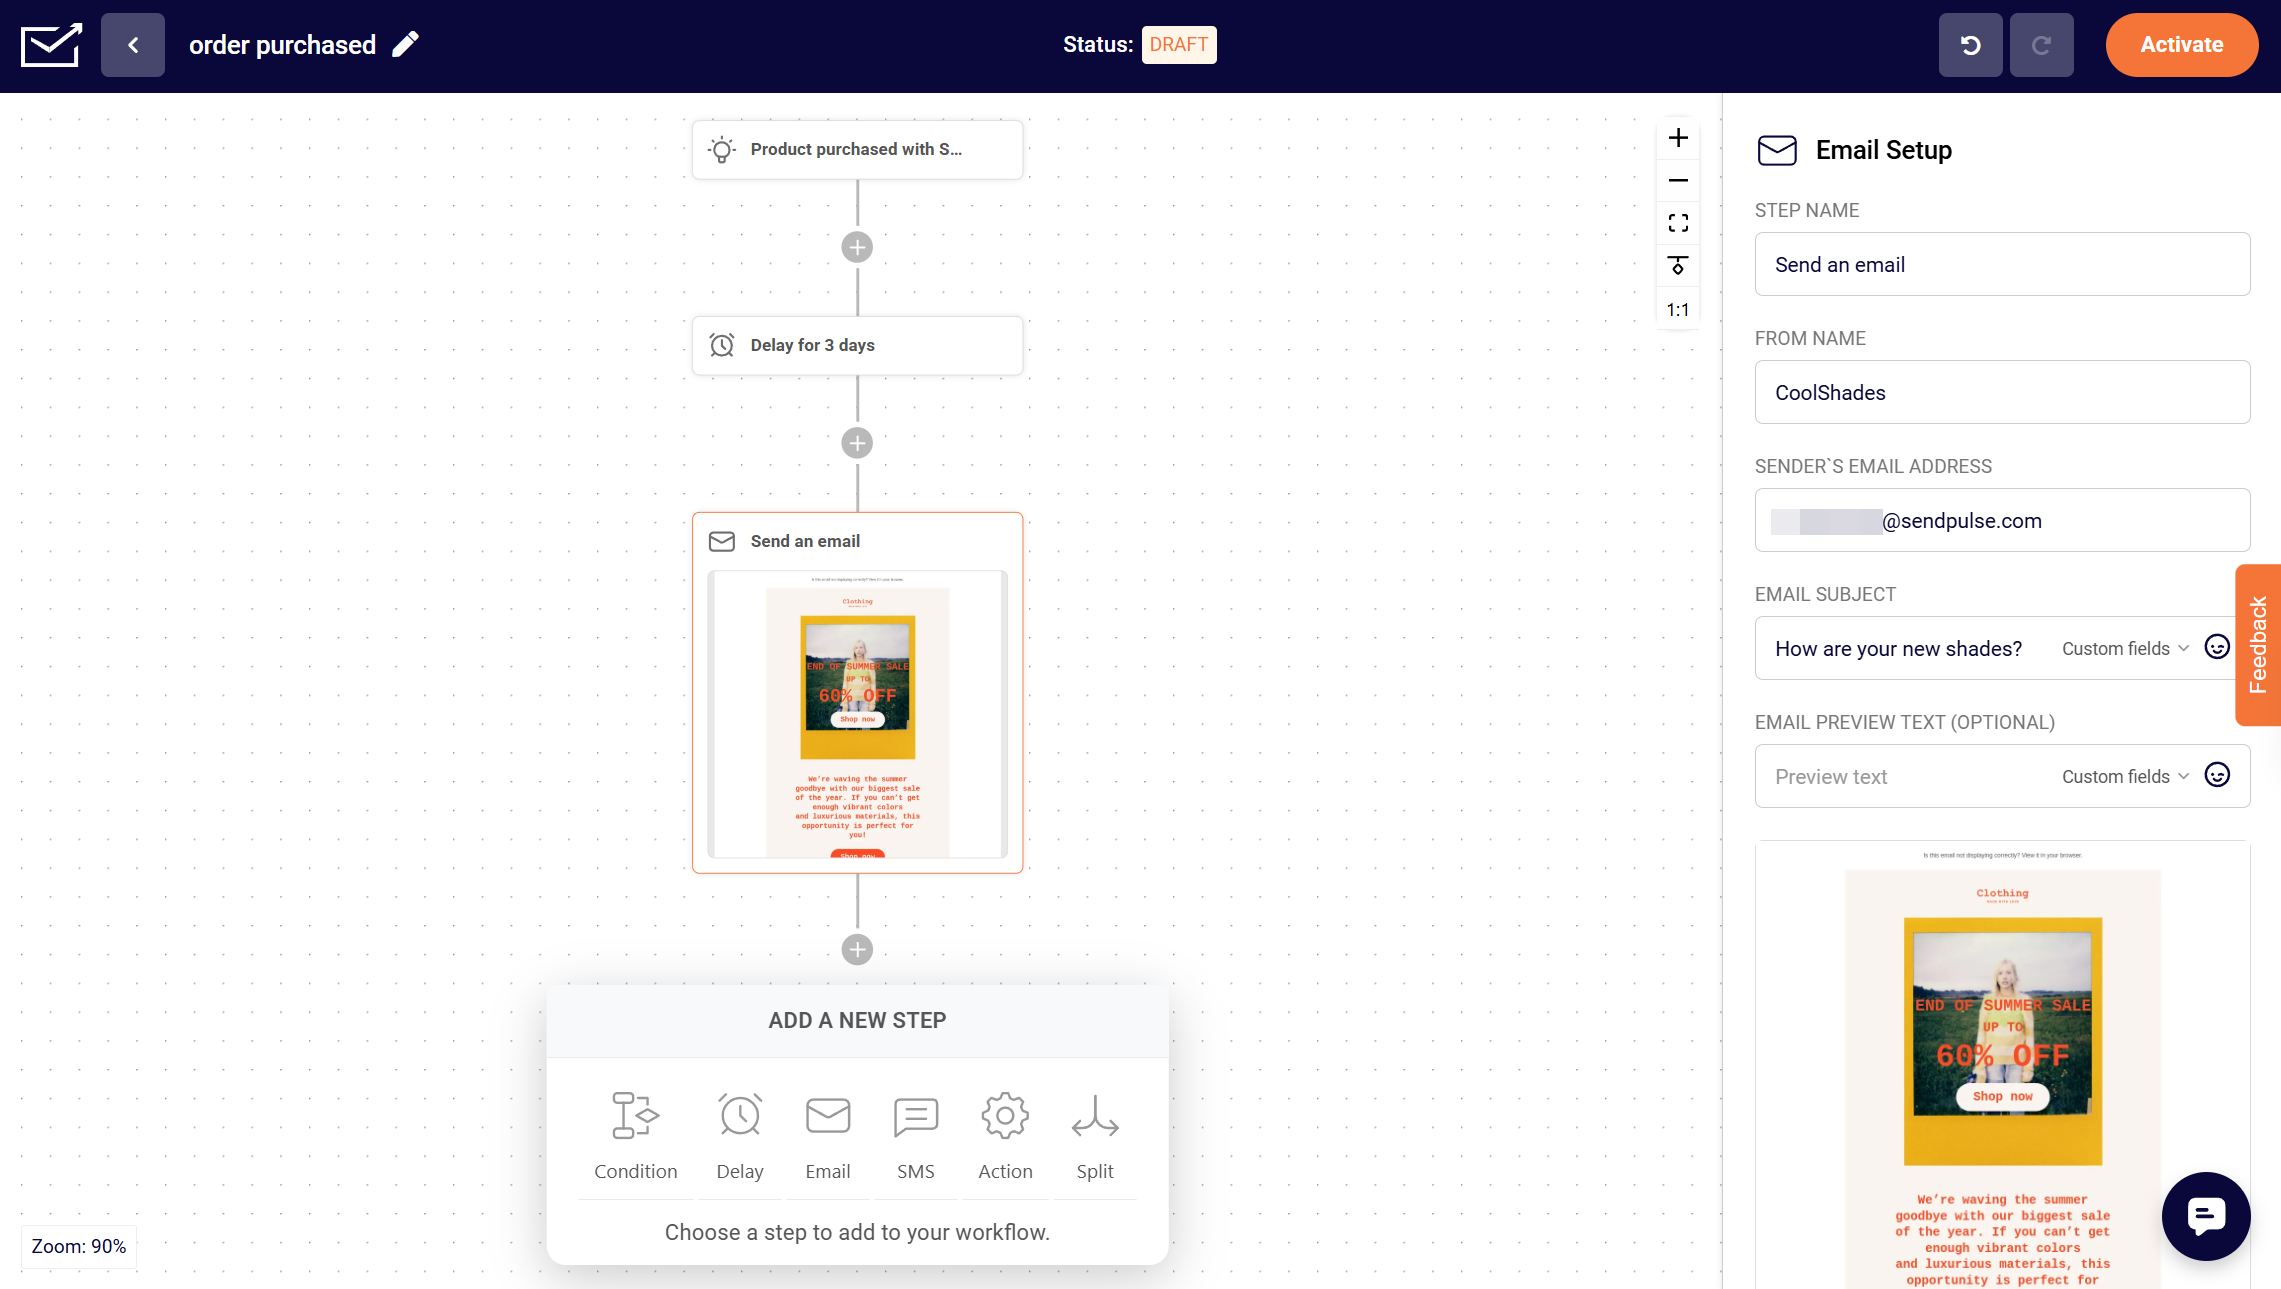2281x1289 pixels.
Task: Select the Delay for 3 days block
Action: (857, 346)
